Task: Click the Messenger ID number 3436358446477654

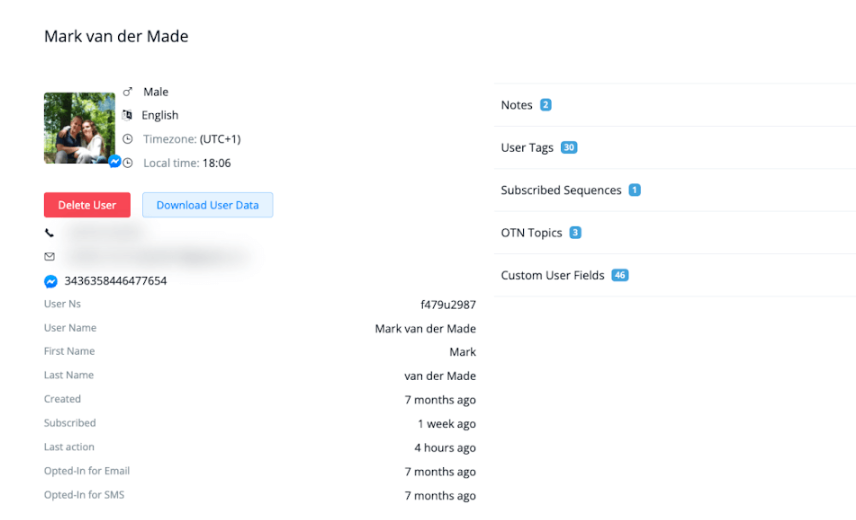Action: click(115, 281)
